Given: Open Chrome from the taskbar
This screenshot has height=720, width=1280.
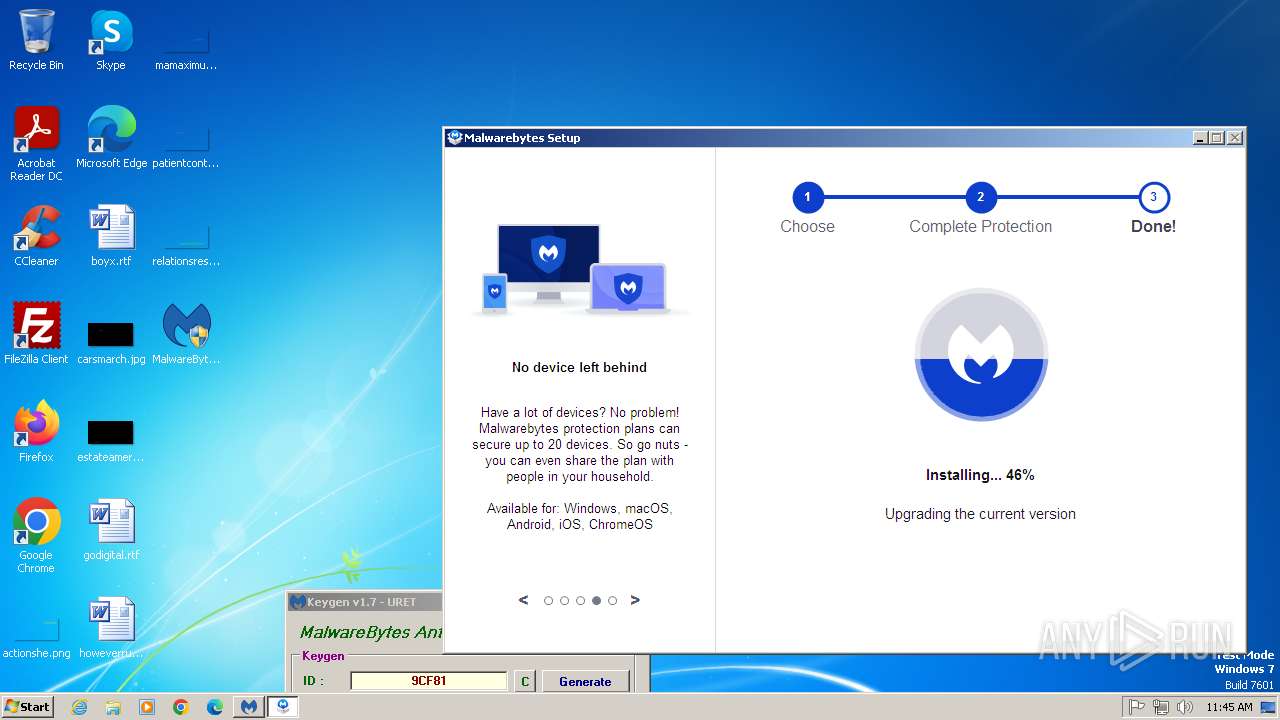Looking at the screenshot, I should [181, 707].
